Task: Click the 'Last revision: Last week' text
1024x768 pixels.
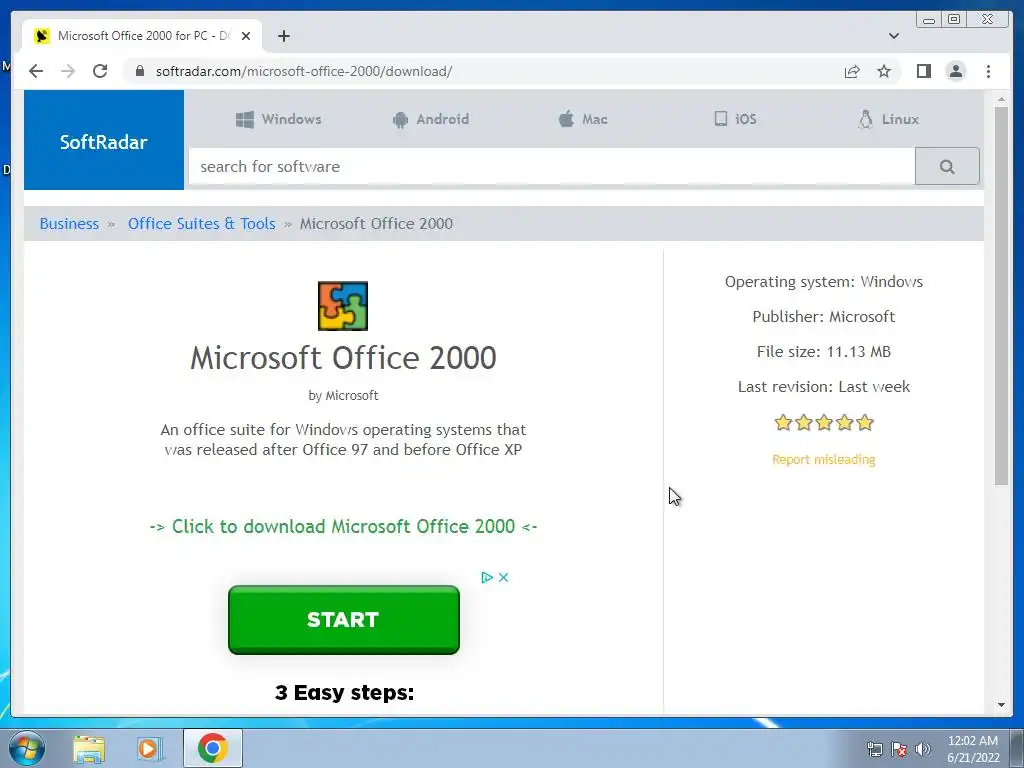Action: tap(824, 387)
